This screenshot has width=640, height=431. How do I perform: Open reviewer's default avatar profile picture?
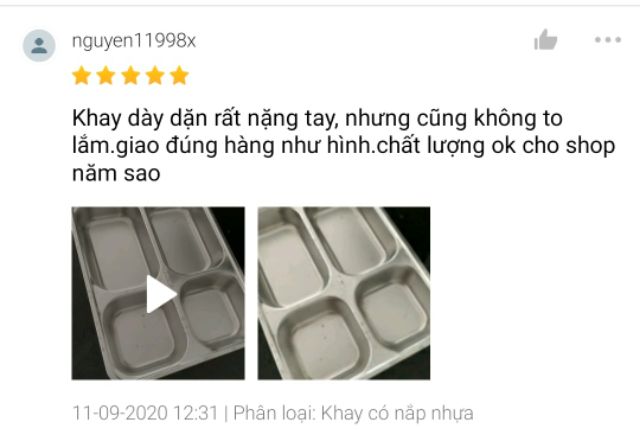click(x=39, y=45)
